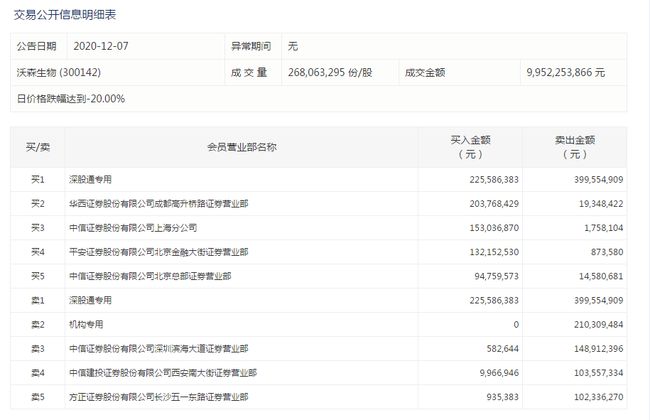Select 机构专用 member name
The image size is (650, 420).
coord(86,324)
